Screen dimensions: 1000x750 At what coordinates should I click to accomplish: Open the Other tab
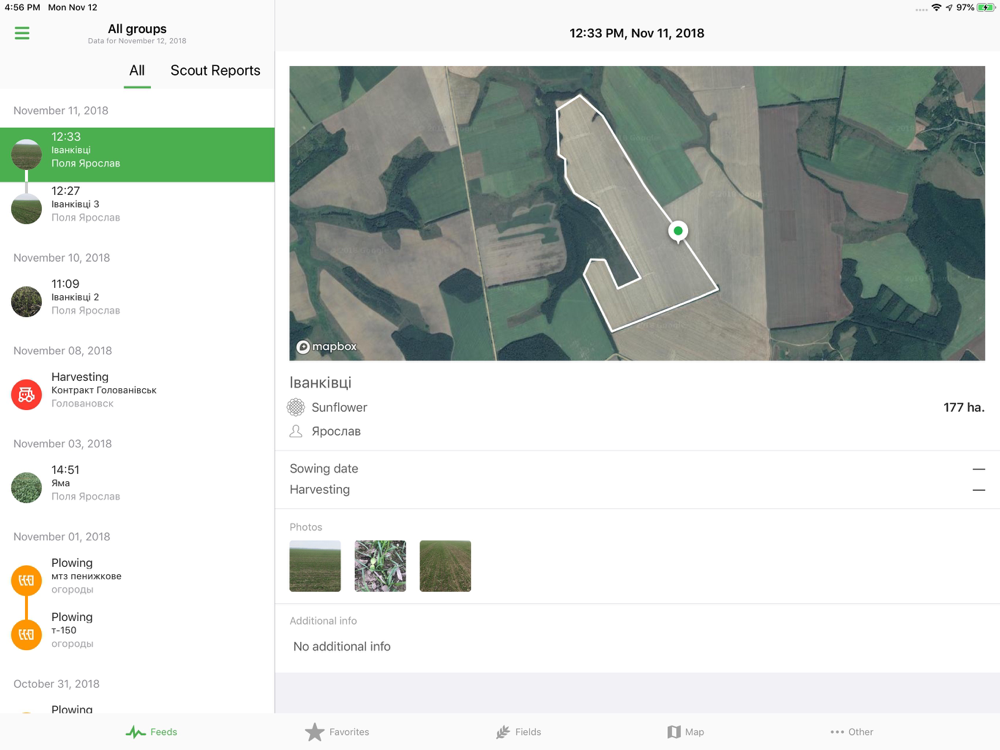pos(852,732)
